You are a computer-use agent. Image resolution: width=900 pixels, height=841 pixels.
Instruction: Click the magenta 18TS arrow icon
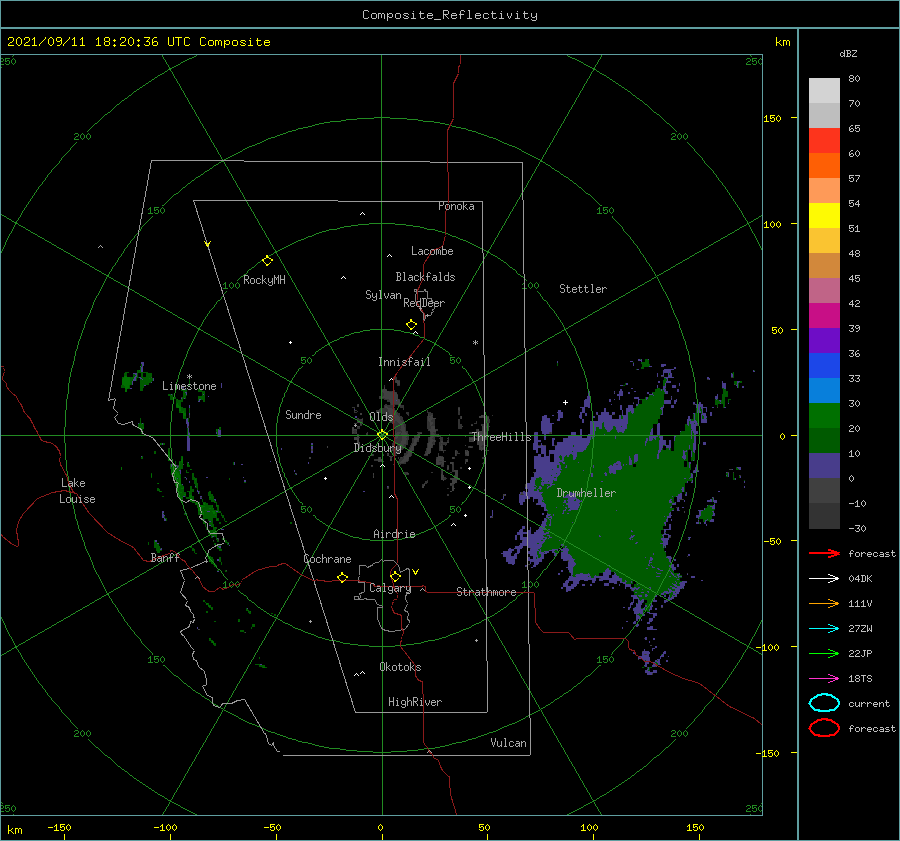coord(824,679)
